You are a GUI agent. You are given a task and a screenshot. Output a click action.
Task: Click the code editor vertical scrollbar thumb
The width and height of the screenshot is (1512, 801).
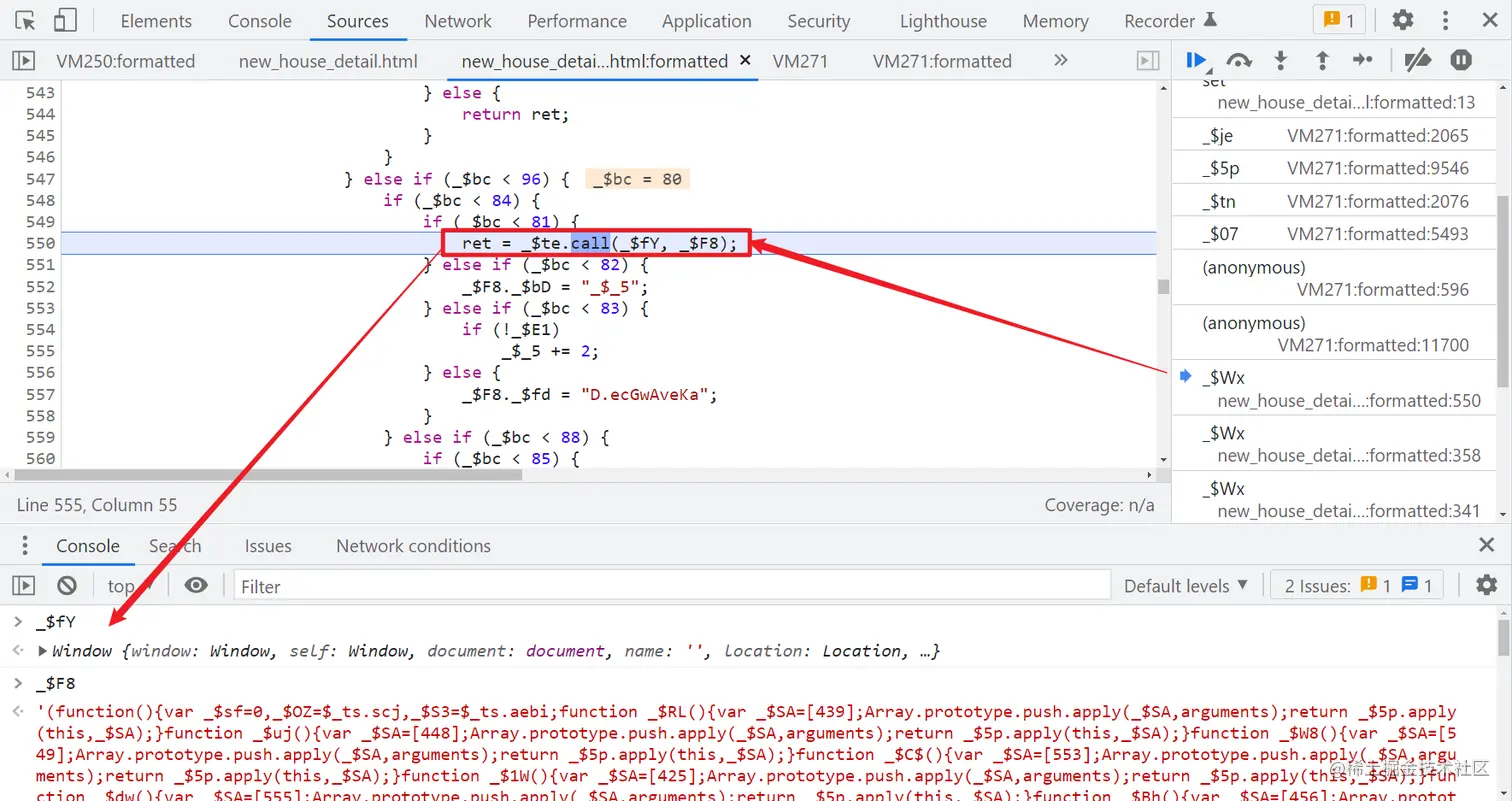coord(1163,287)
